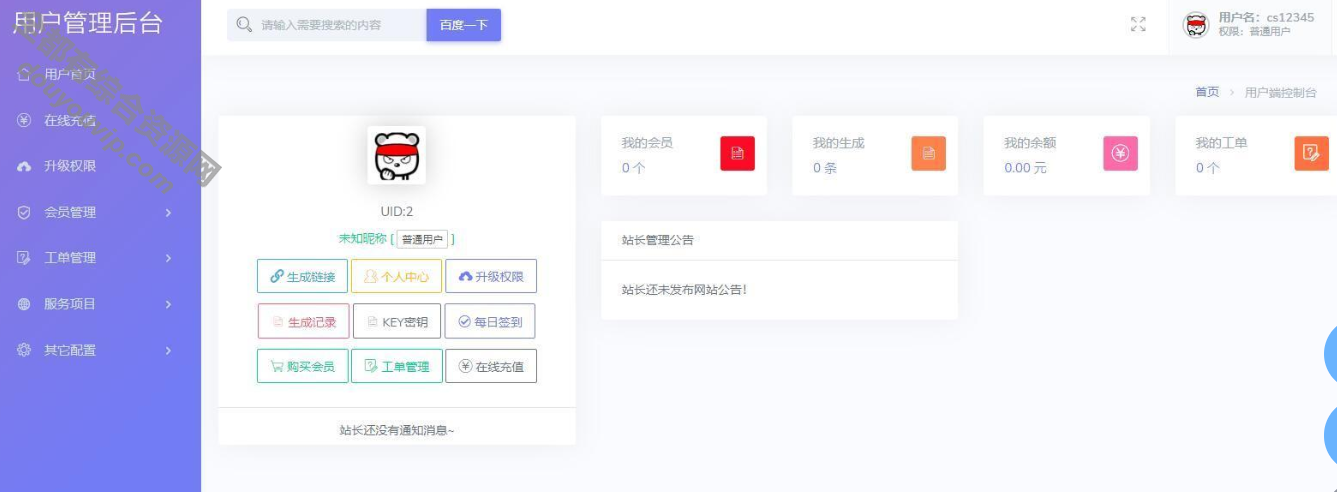Open 服务项目 sidebar menu
The image size is (1337, 492).
pos(69,304)
